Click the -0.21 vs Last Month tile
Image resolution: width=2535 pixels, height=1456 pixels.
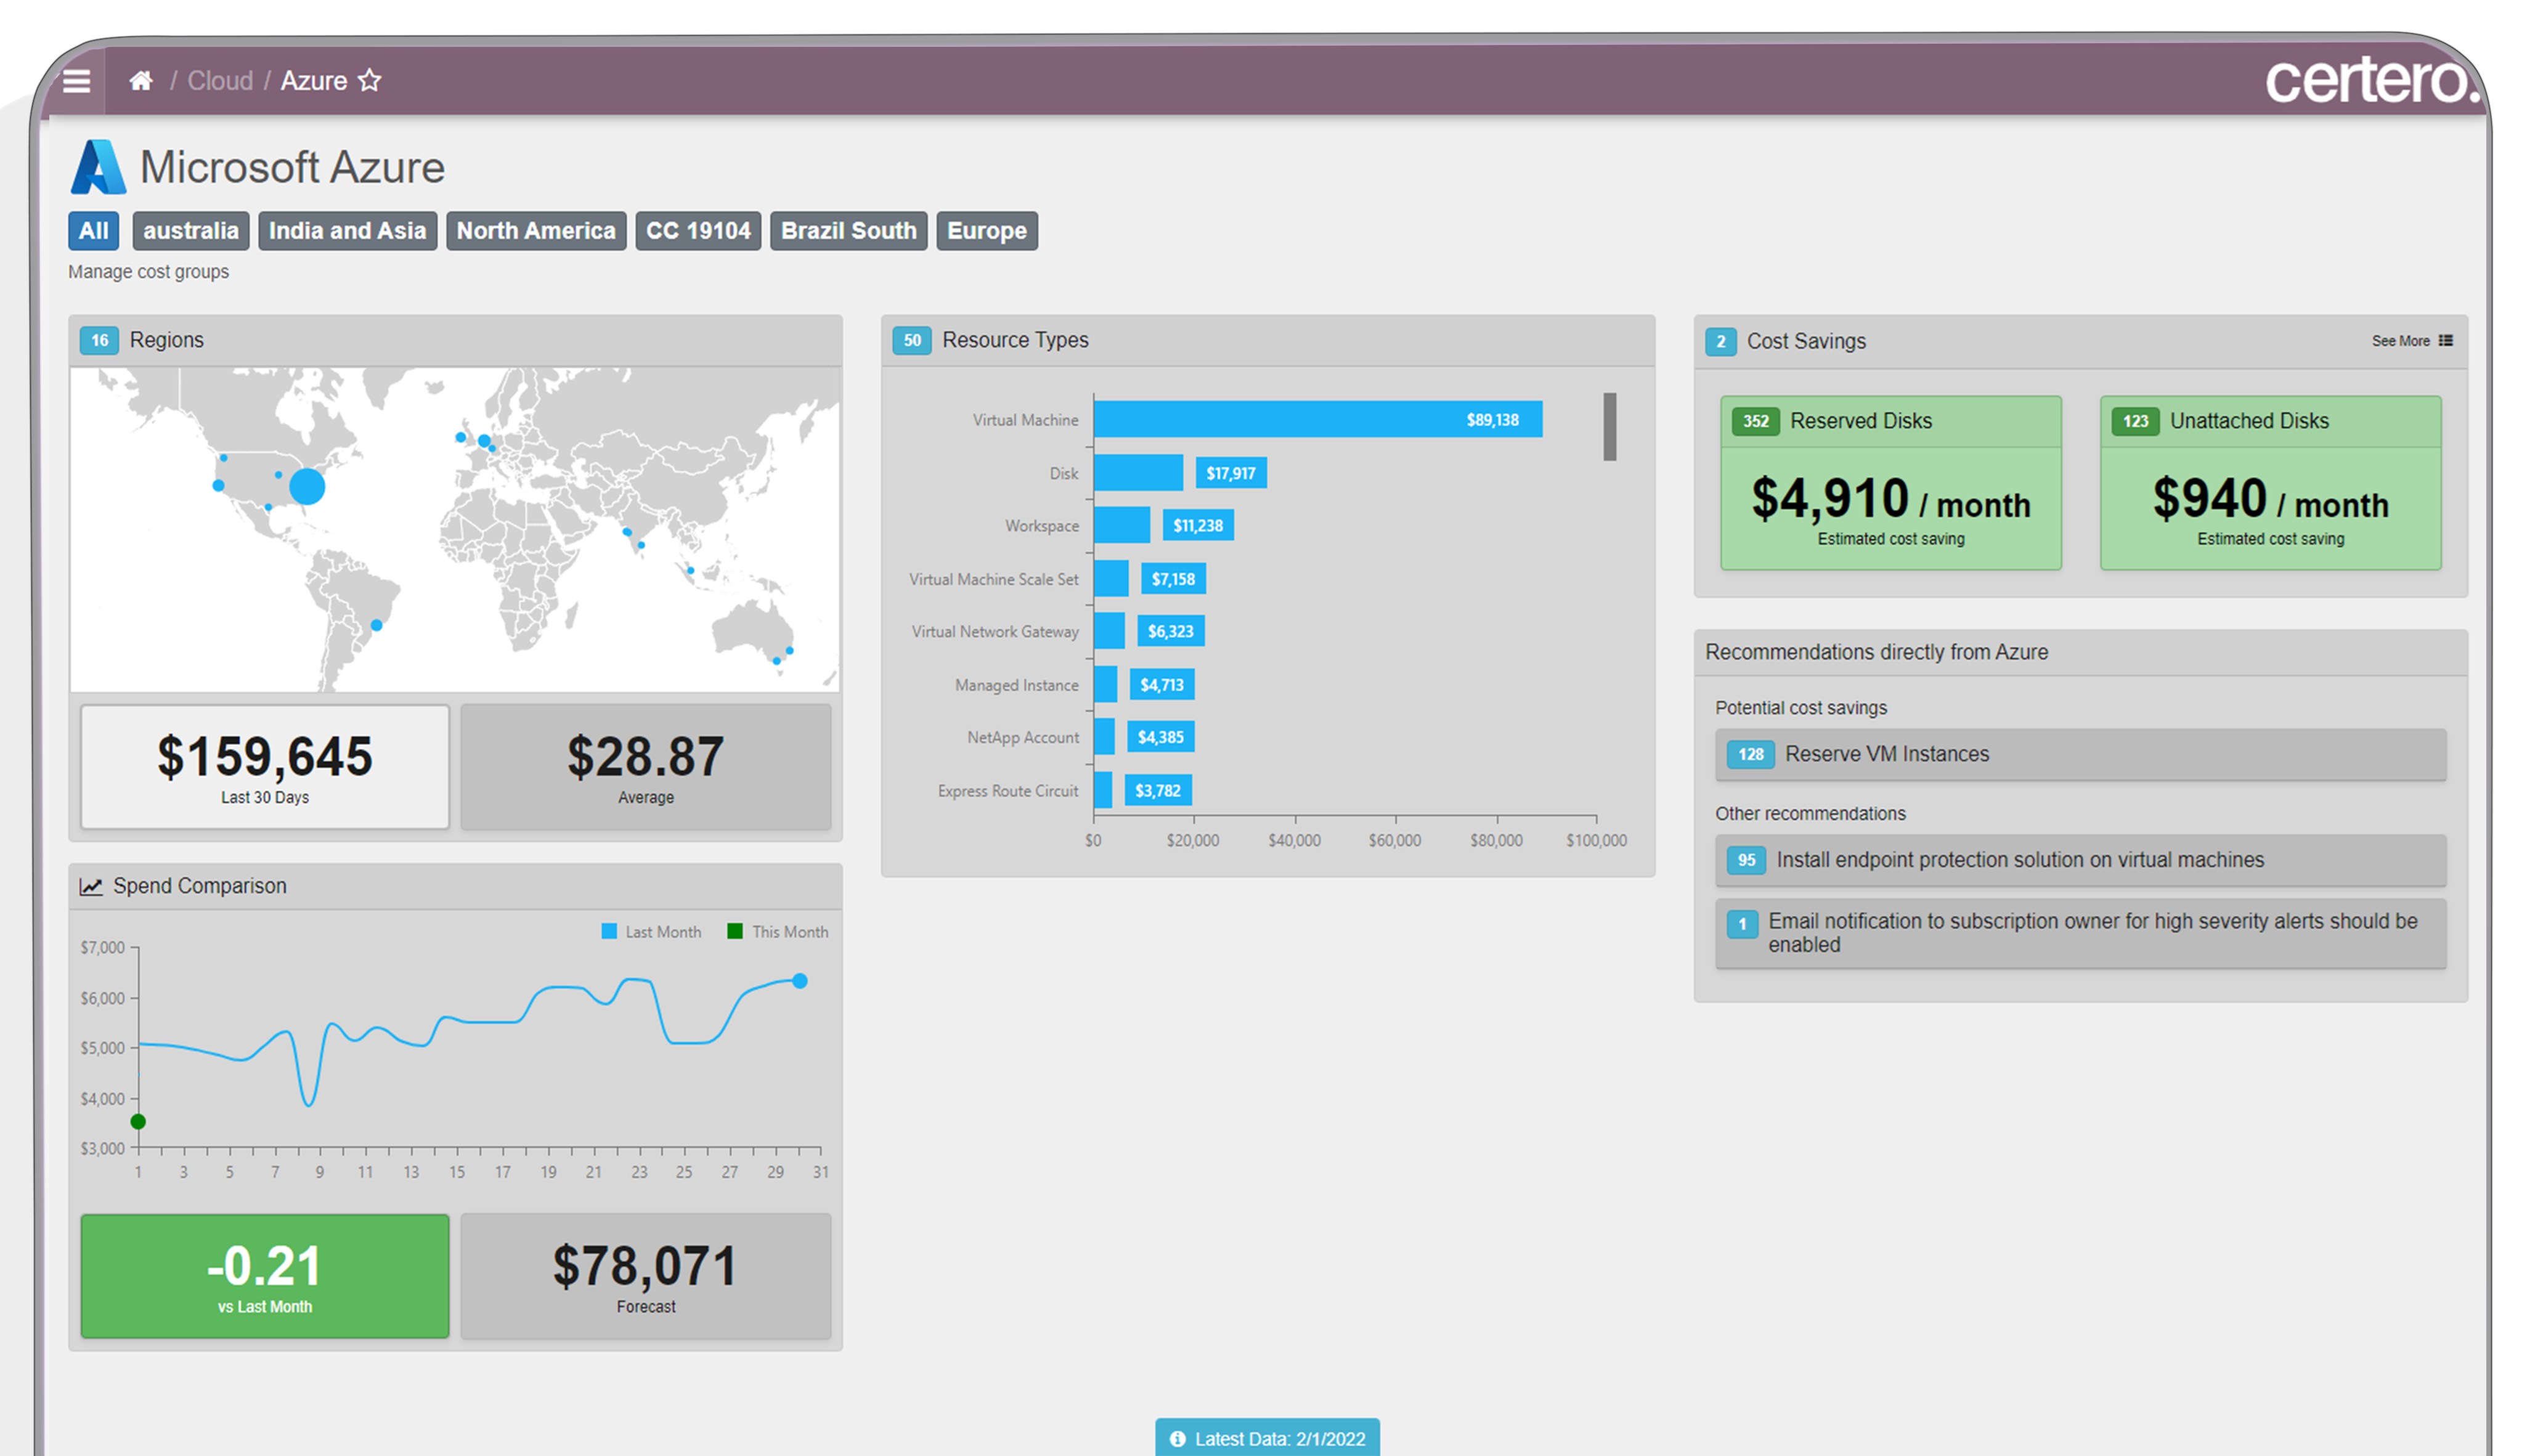click(x=265, y=1276)
